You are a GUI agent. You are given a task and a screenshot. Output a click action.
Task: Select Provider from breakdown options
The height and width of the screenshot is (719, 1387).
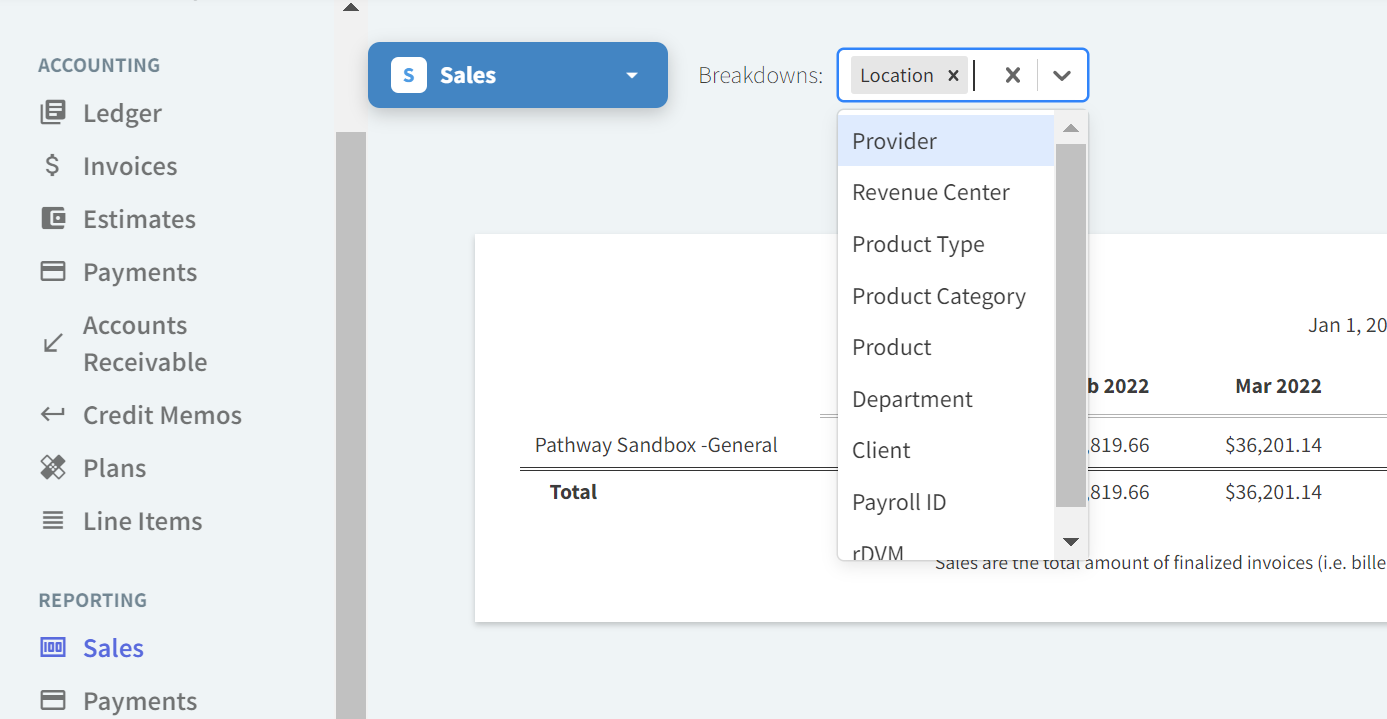[894, 141]
